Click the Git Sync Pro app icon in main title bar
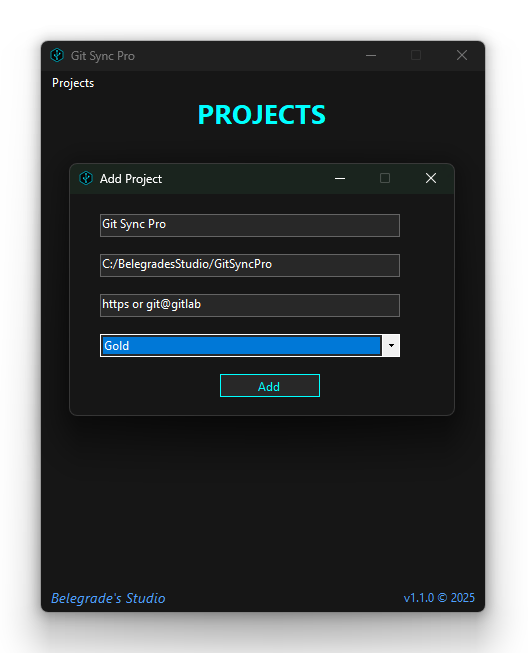The image size is (528, 653). 57,55
